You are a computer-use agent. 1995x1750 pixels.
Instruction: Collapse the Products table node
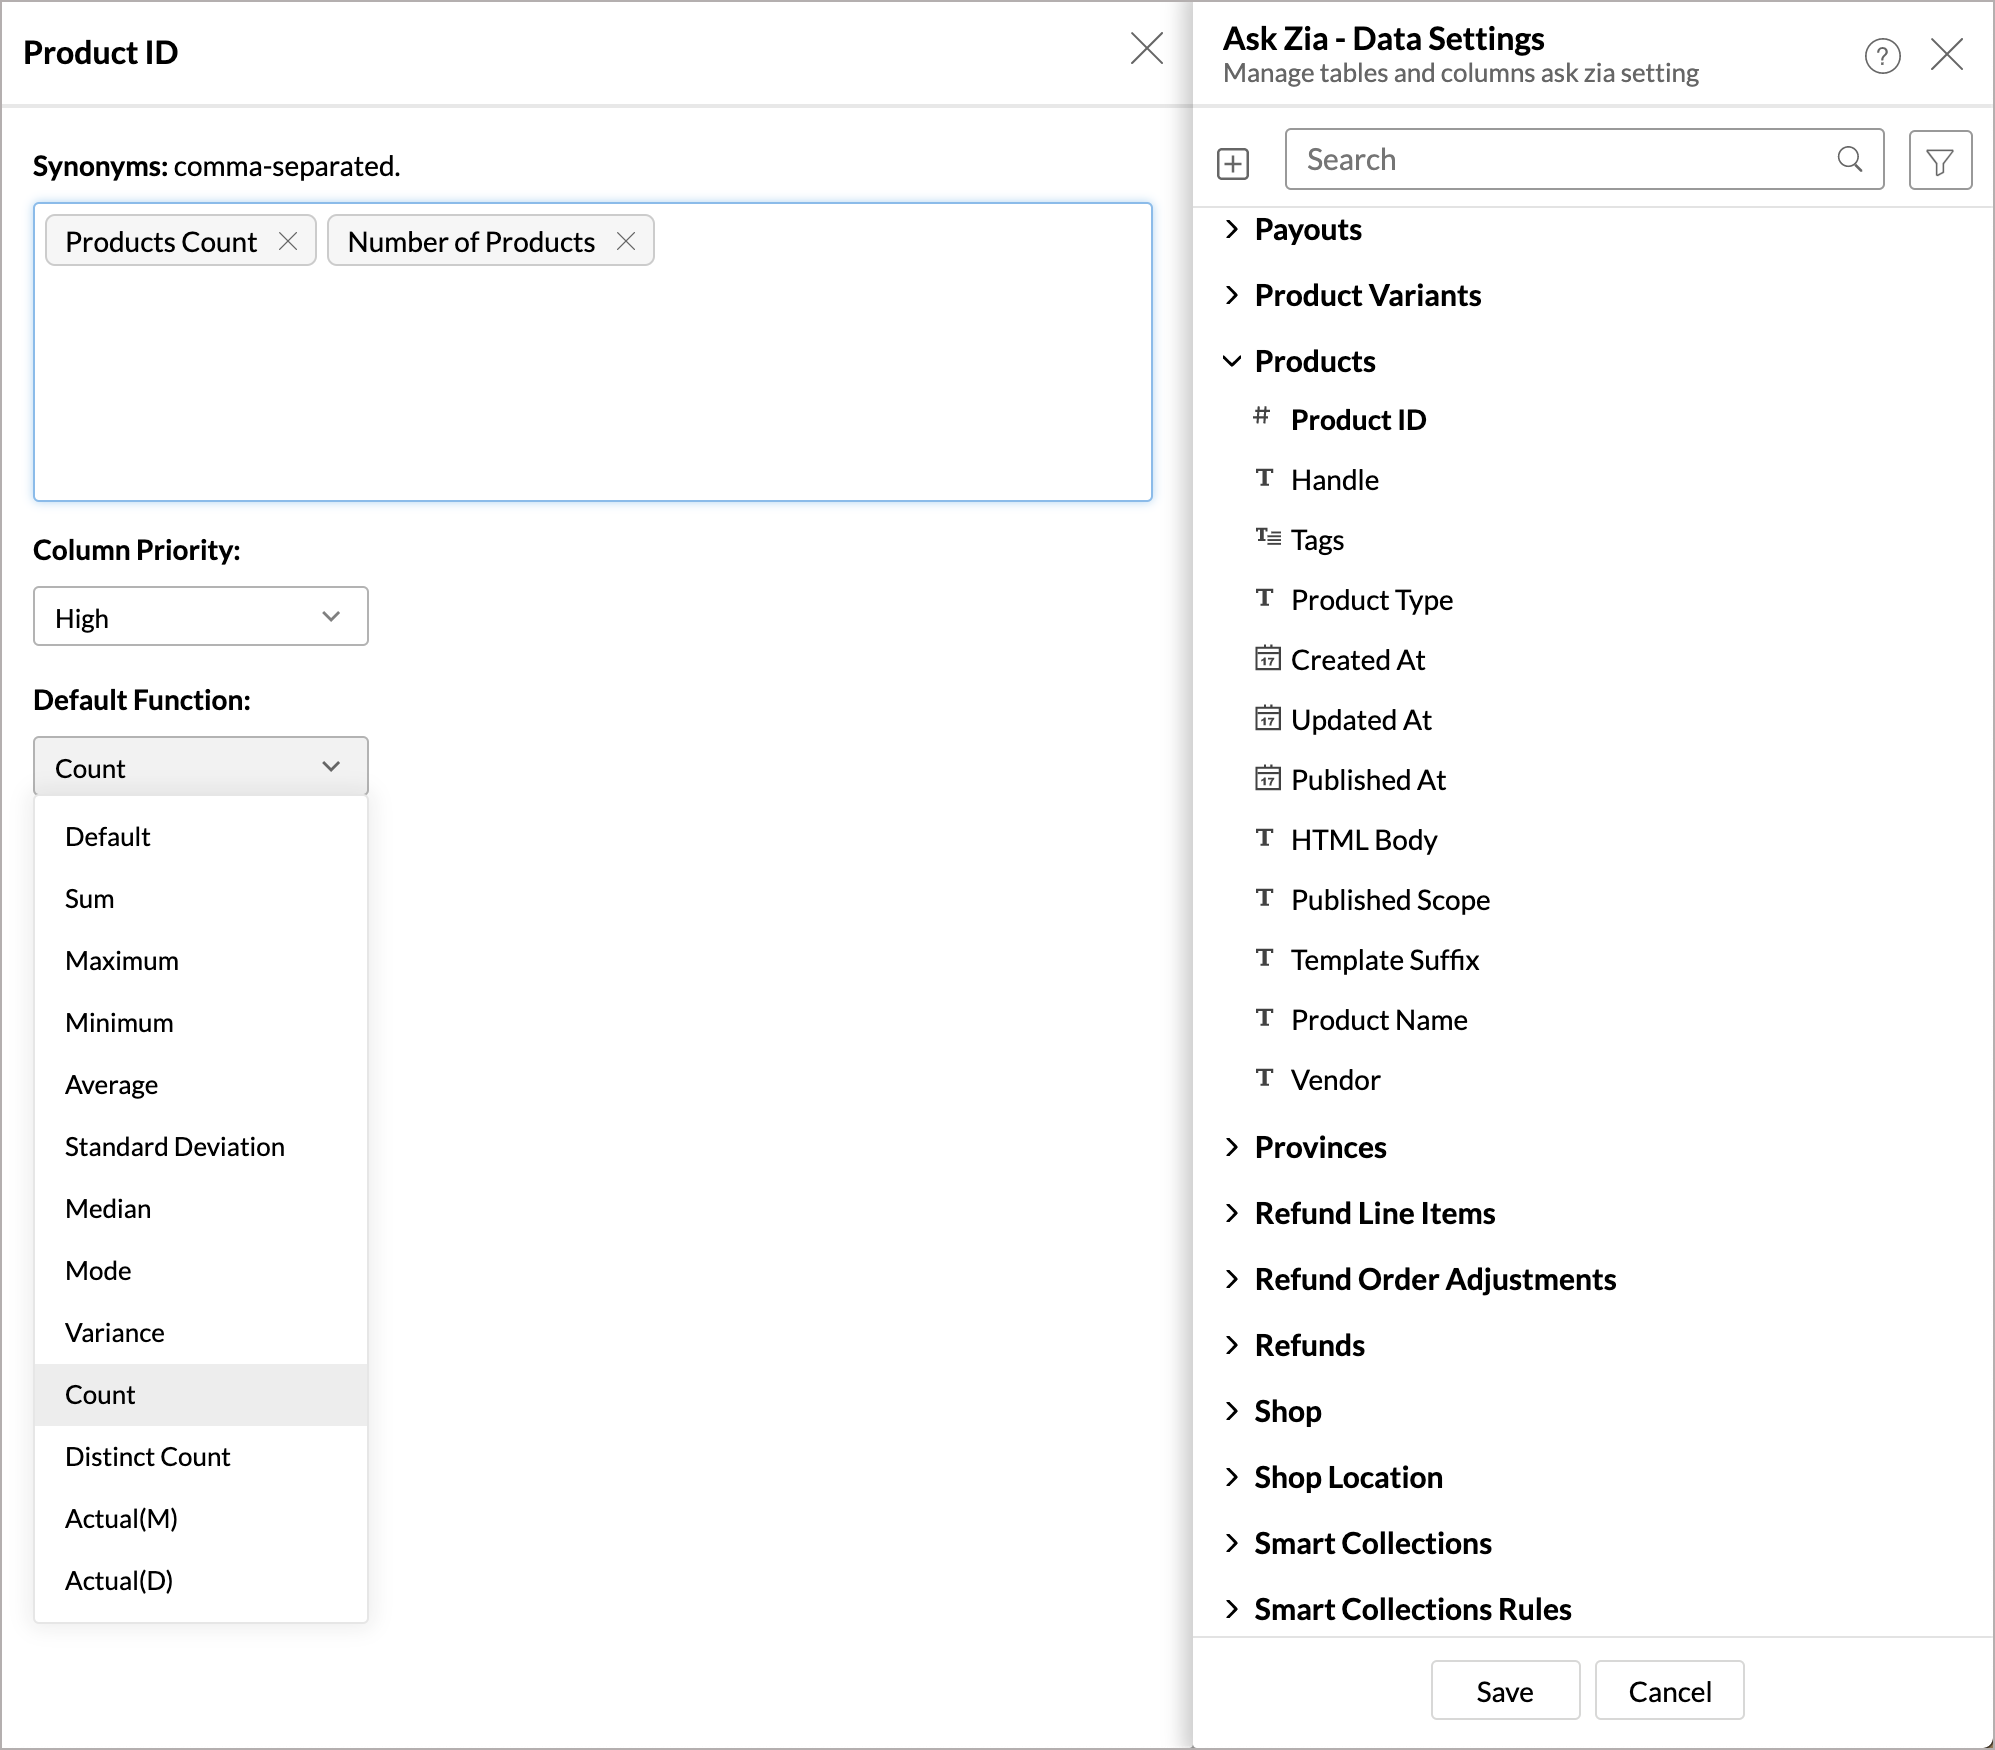[x=1232, y=361]
